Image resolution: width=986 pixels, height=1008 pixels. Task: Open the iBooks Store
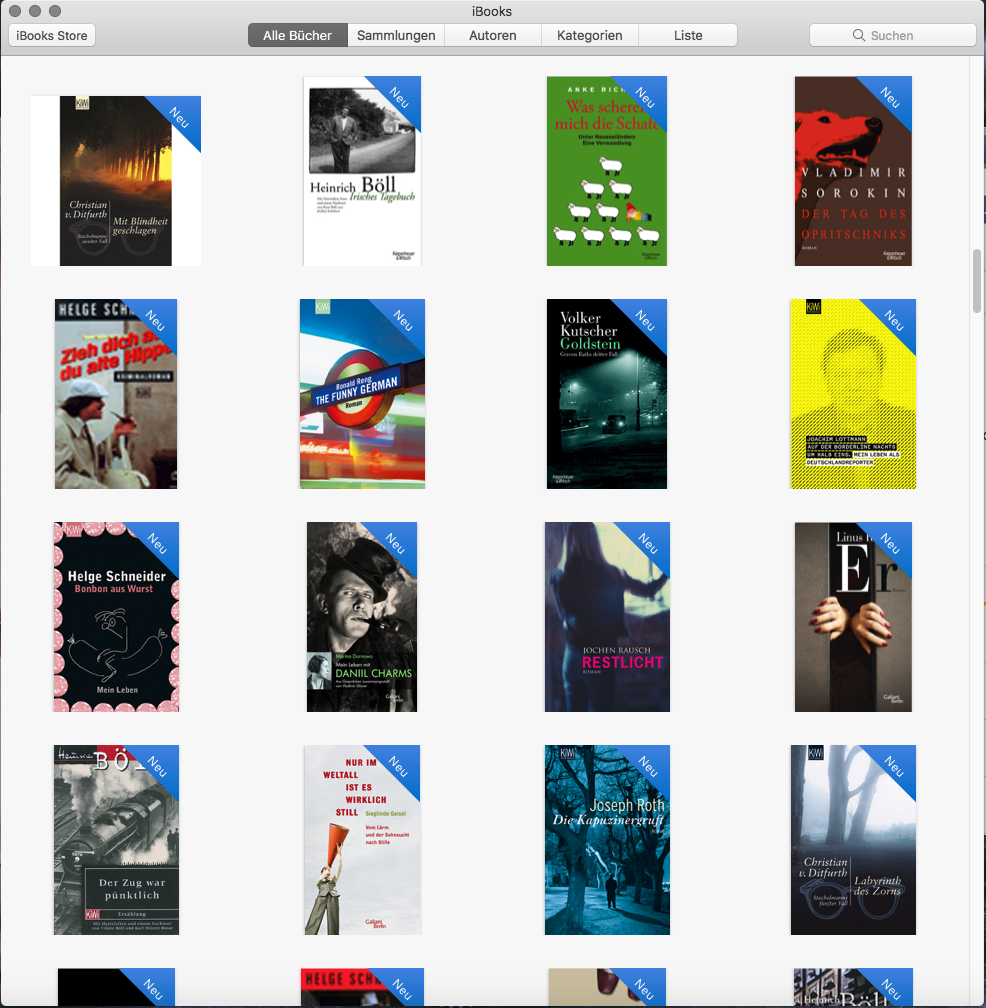(x=52, y=35)
